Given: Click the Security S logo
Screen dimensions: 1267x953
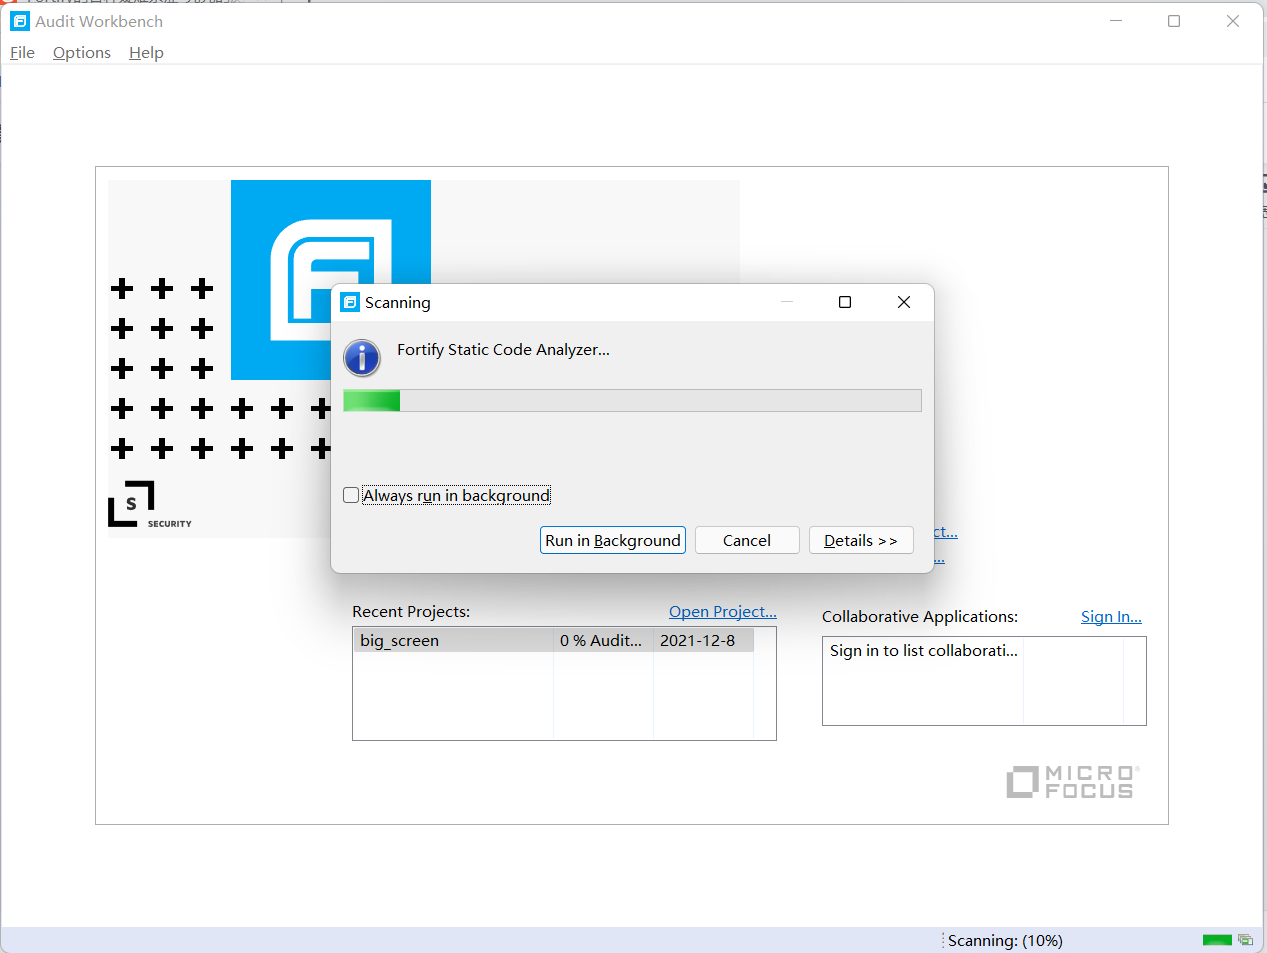Looking at the screenshot, I should (149, 504).
